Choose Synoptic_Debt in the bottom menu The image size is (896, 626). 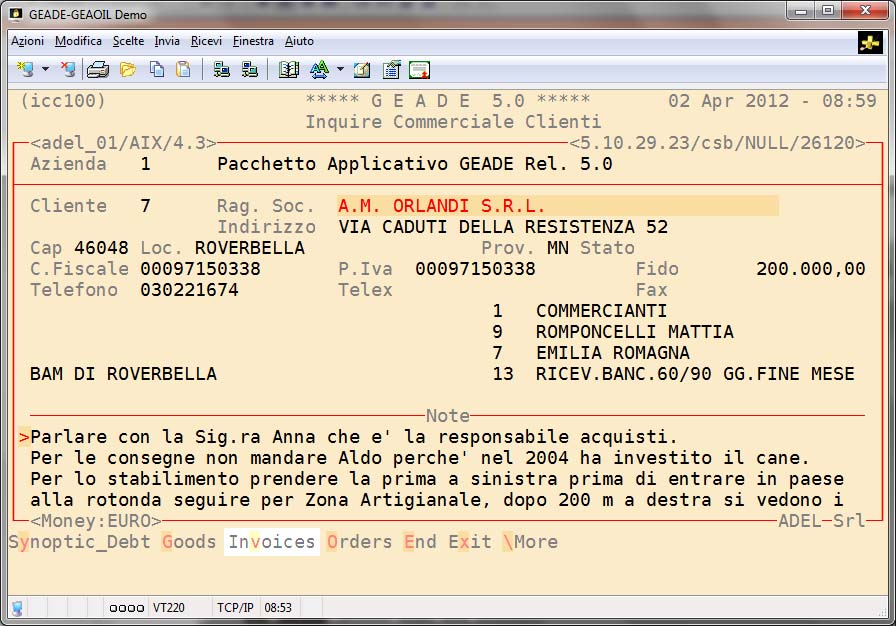[80, 542]
